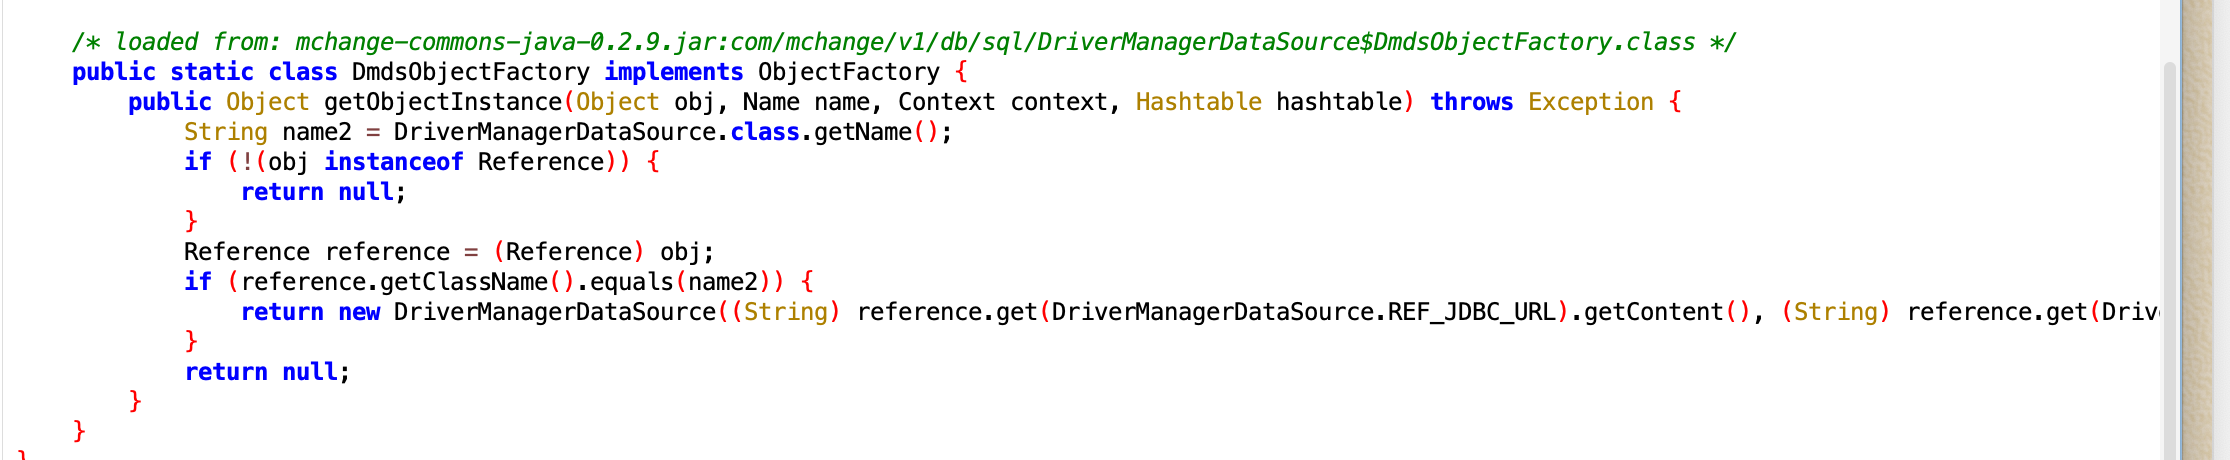The width and height of the screenshot is (2230, 460).
Task: Click the ObjectFactory interface name
Action: click(x=849, y=72)
